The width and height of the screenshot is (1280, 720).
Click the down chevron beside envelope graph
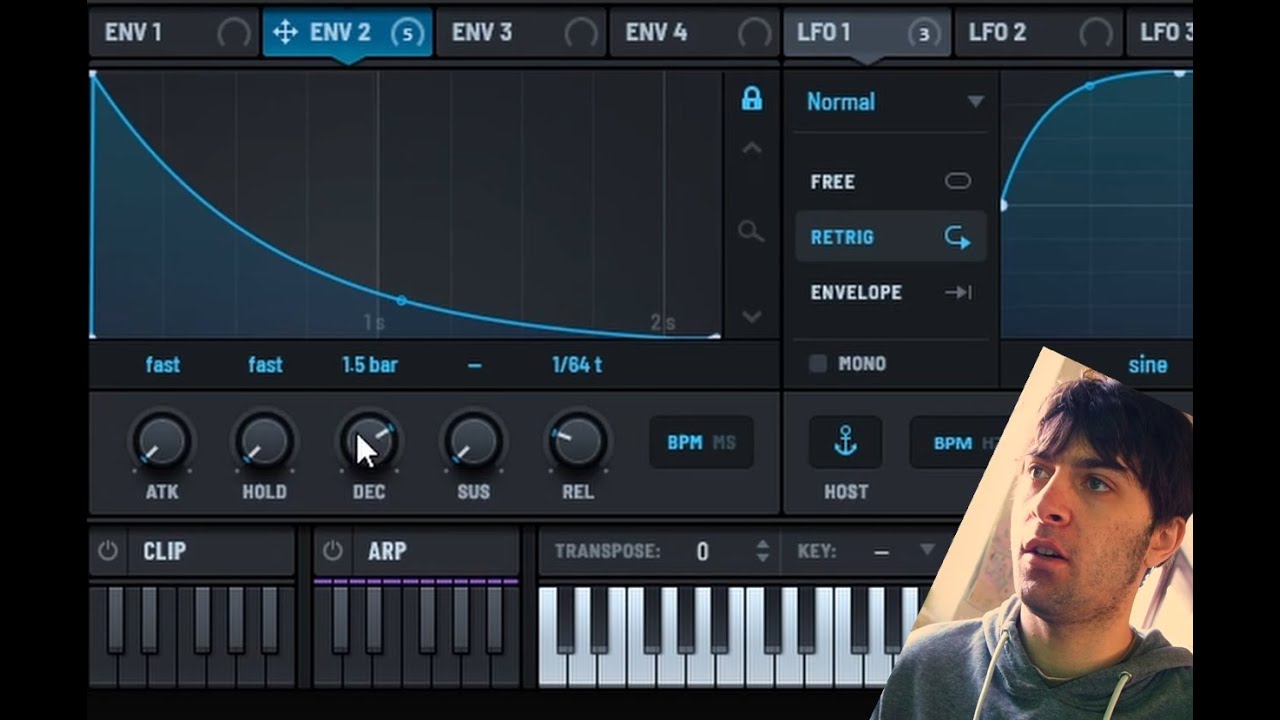tap(751, 317)
